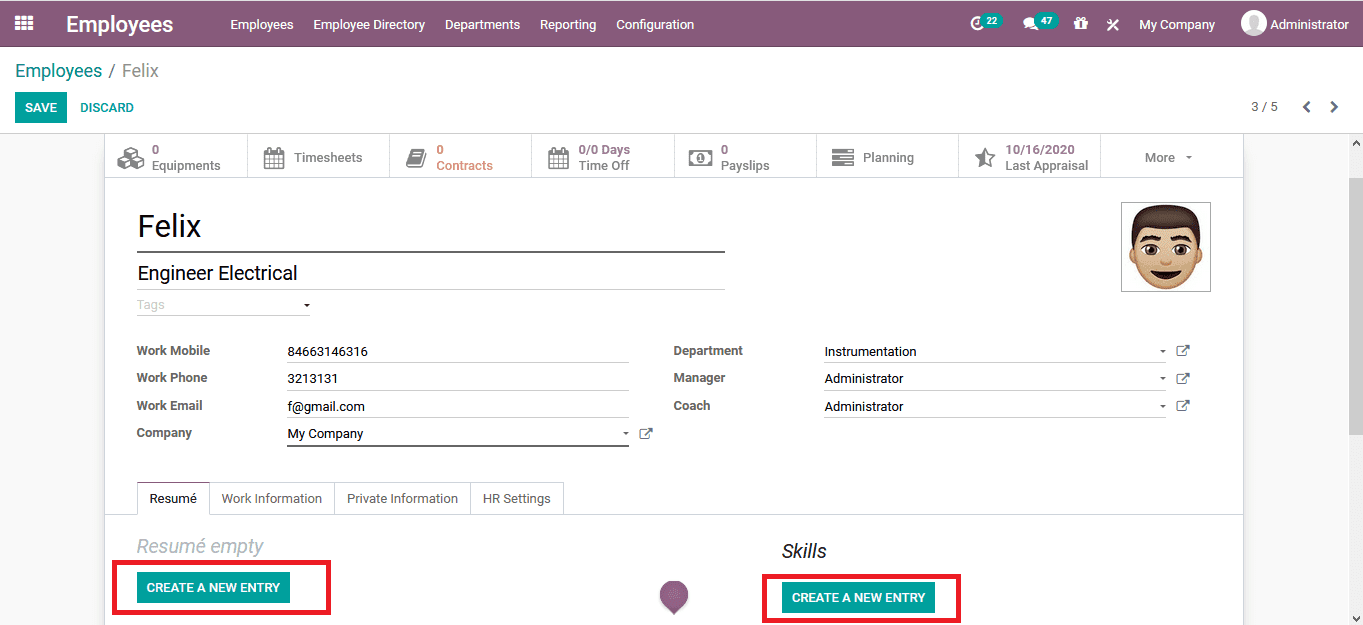Click the Administrator user name
Image resolution: width=1363 pixels, height=625 pixels.
(x=1309, y=24)
